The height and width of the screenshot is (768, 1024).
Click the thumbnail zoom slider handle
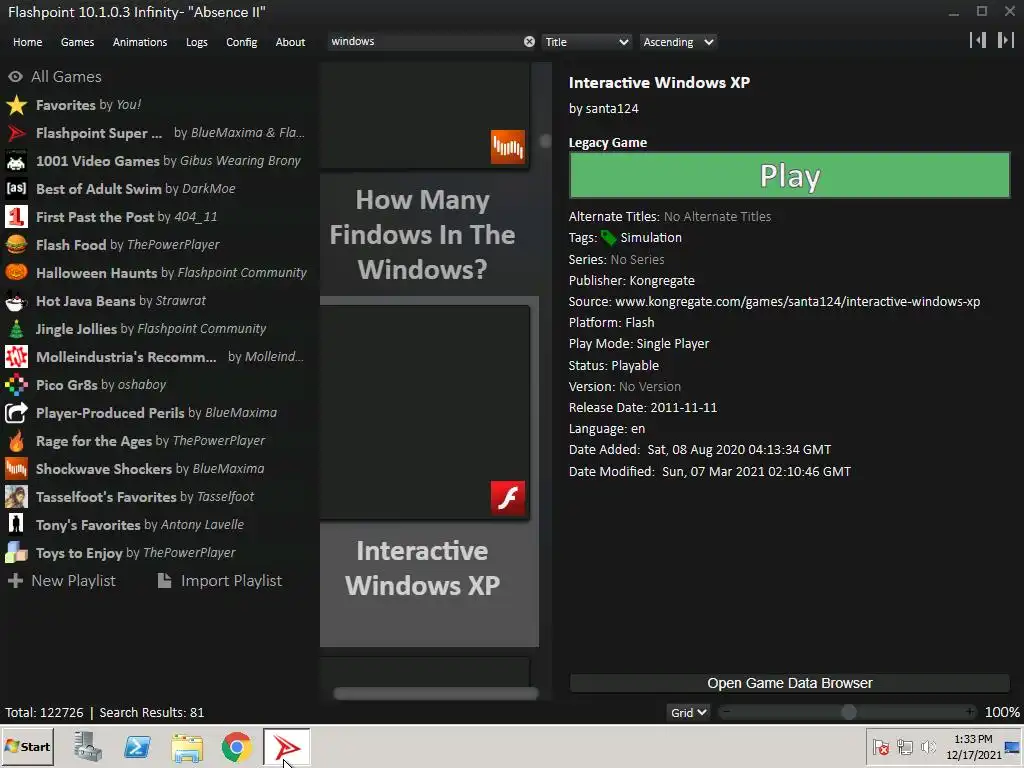coord(848,712)
